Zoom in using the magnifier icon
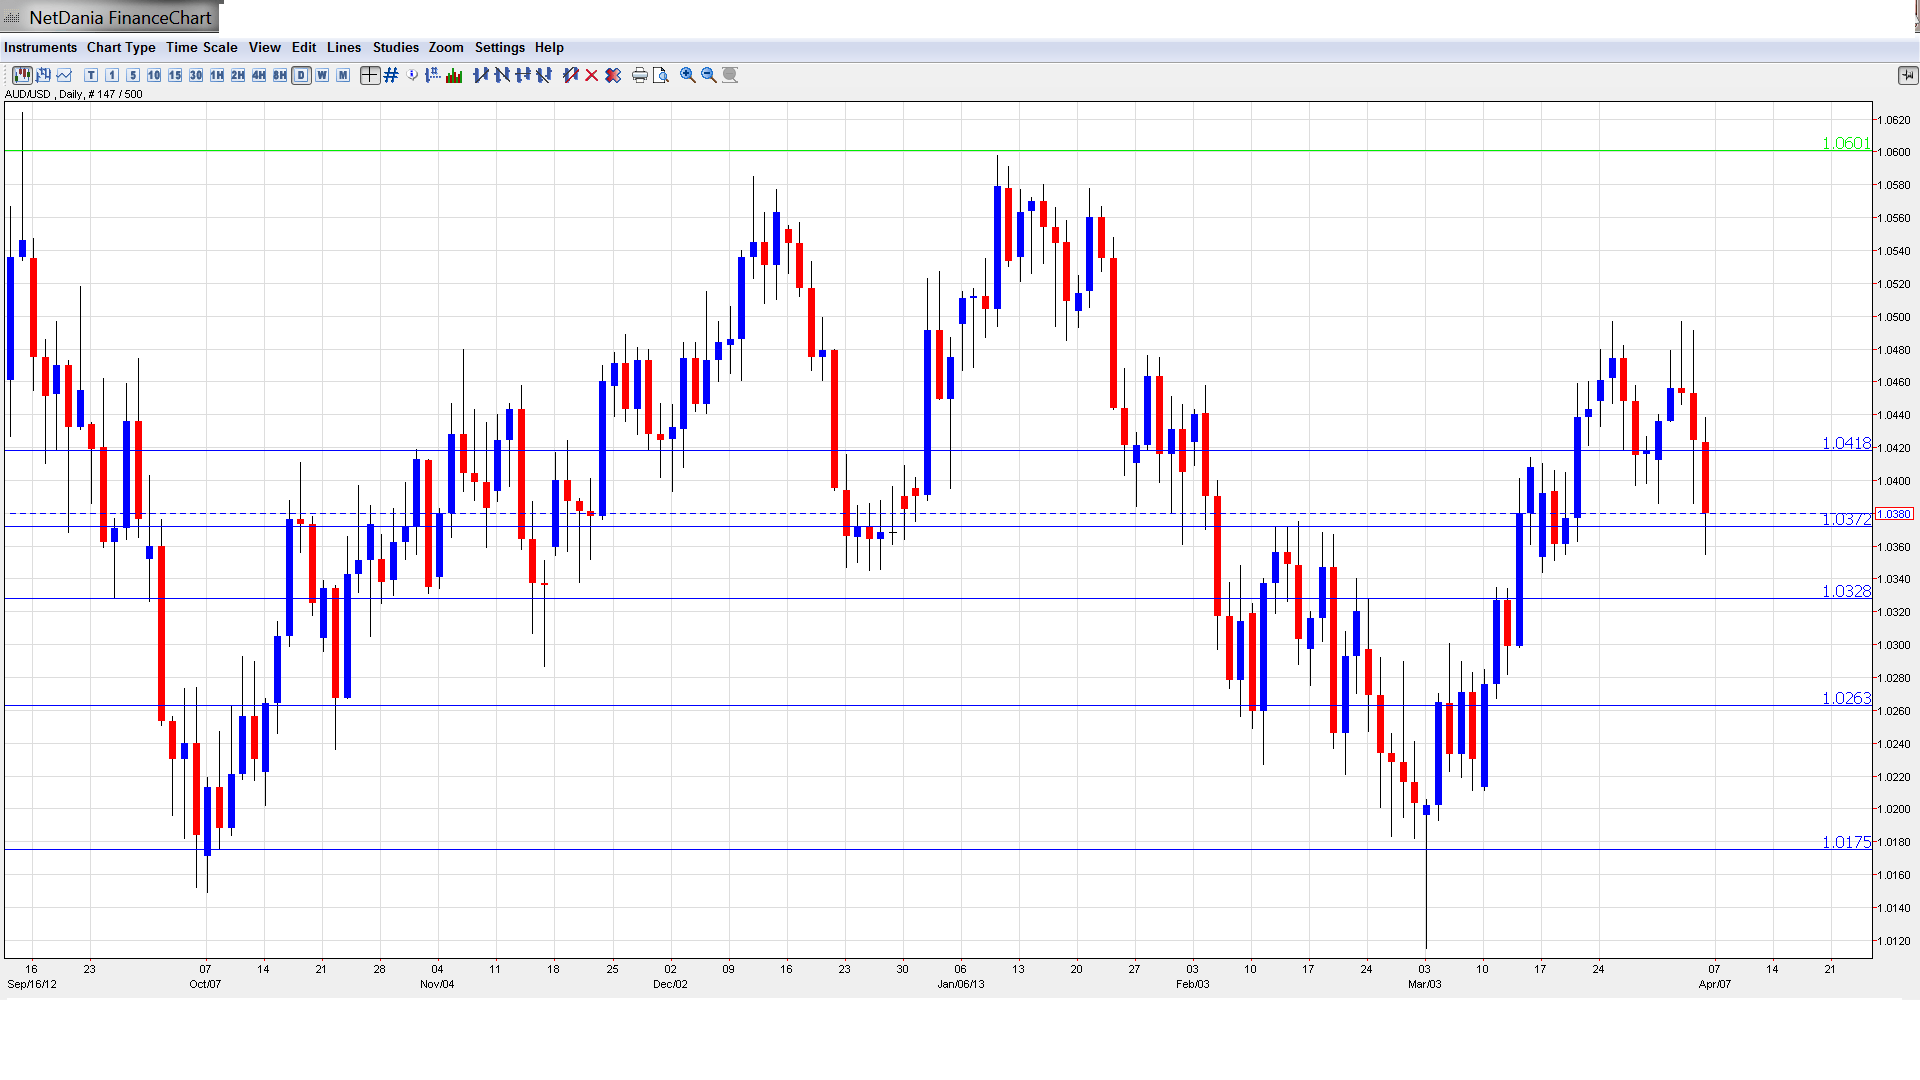 pos(686,75)
